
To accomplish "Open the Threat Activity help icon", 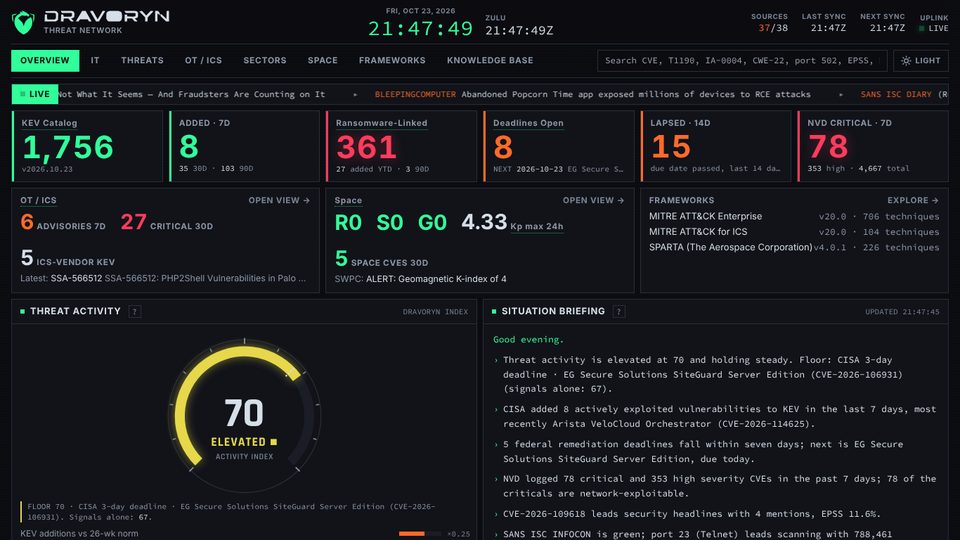I will pos(135,312).
